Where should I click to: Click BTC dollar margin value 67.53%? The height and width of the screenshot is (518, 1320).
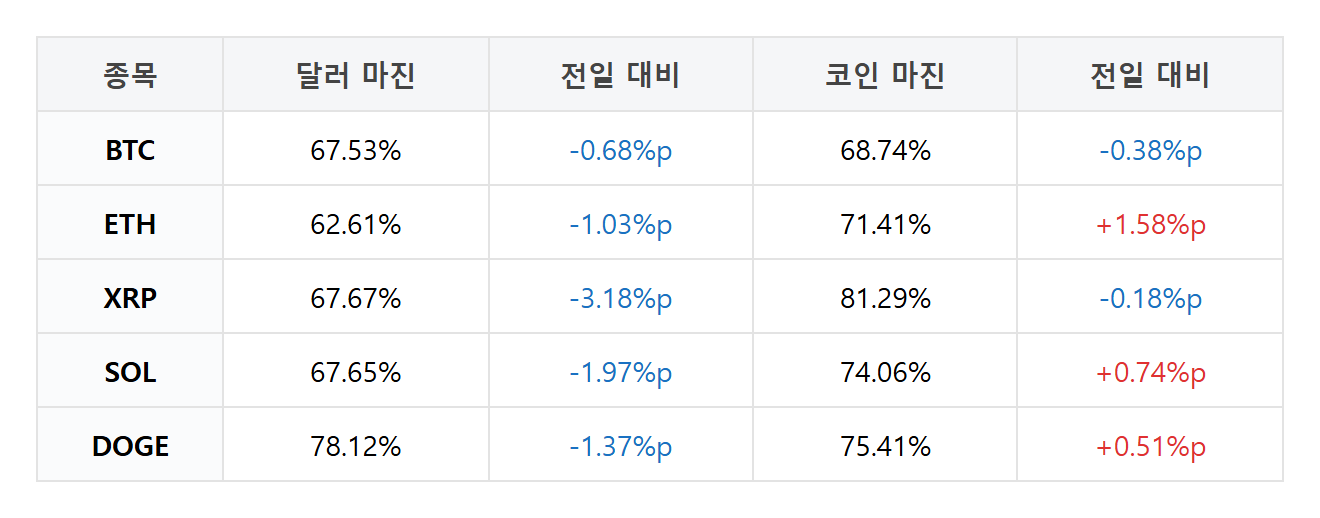pyautogui.click(x=356, y=150)
